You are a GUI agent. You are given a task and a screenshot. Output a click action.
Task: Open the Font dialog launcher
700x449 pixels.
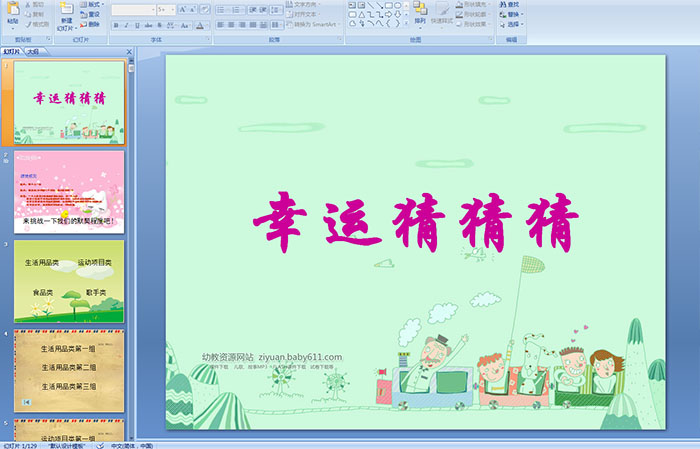208,40
